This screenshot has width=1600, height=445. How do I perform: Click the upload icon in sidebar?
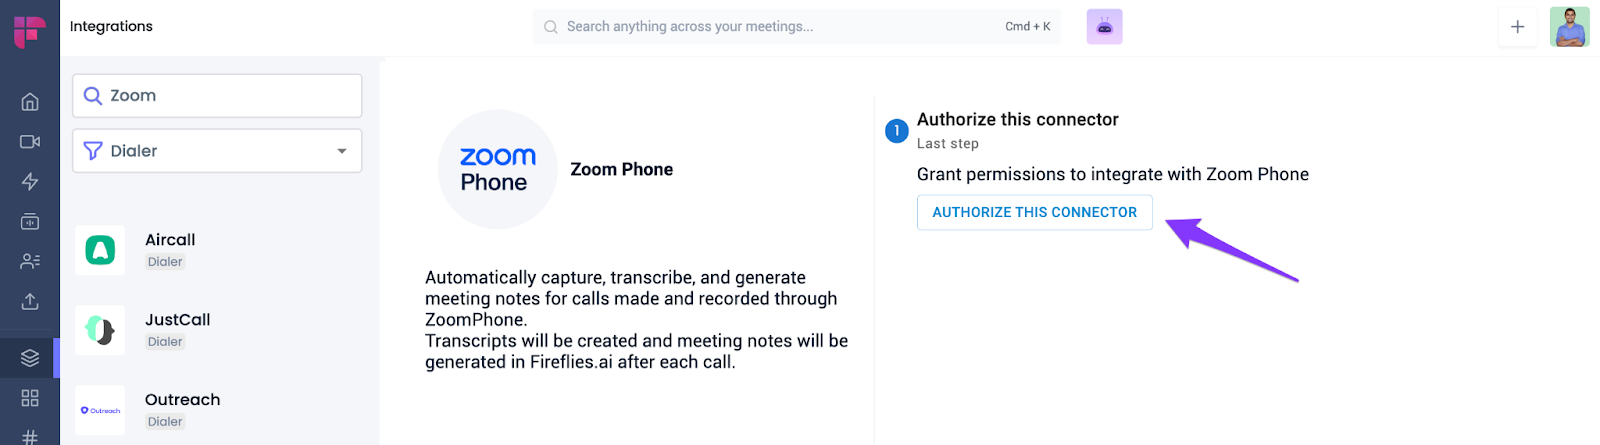click(30, 301)
